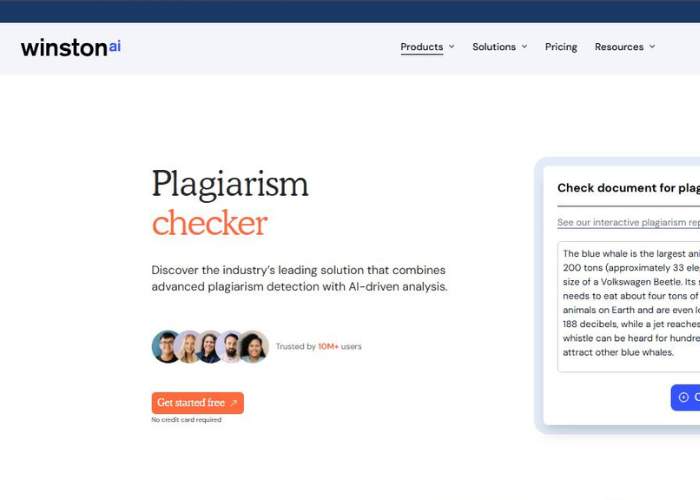Click the bearded man's avatar
The width and height of the screenshot is (700, 500).
[231, 347]
